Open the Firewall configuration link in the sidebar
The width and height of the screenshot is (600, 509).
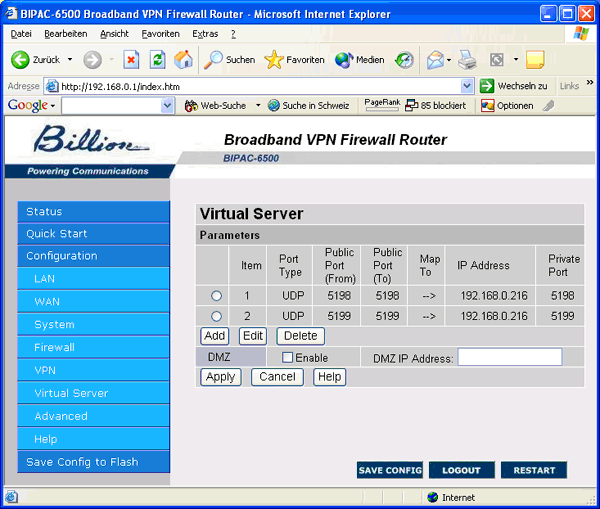[54, 347]
